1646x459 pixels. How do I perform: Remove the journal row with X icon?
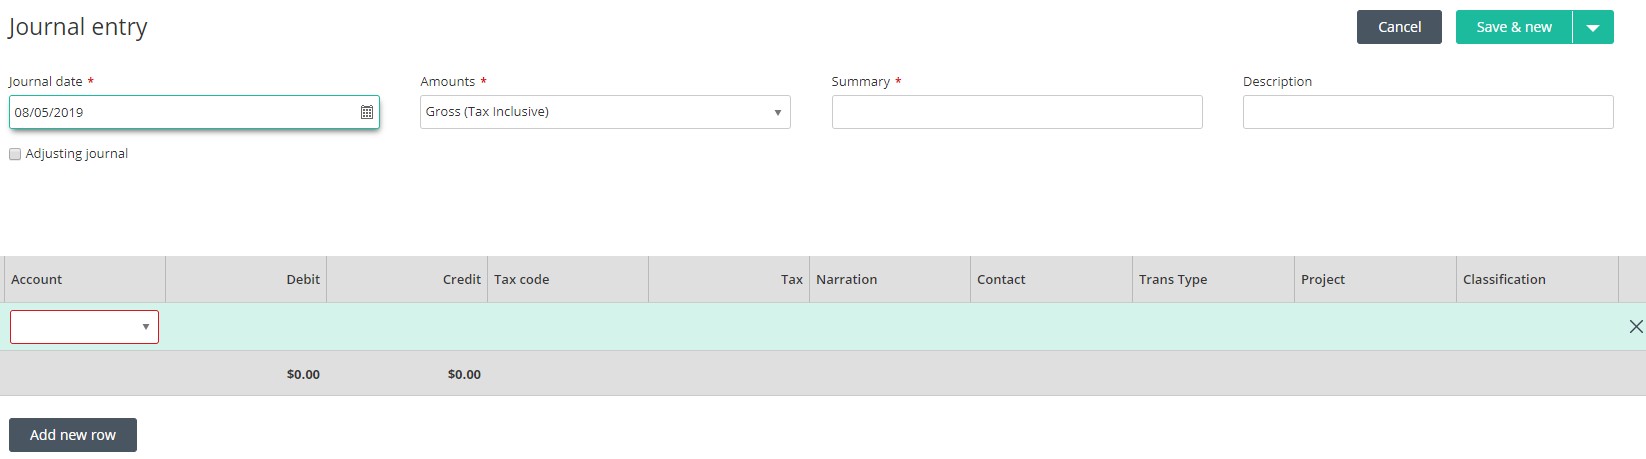[x=1636, y=327]
